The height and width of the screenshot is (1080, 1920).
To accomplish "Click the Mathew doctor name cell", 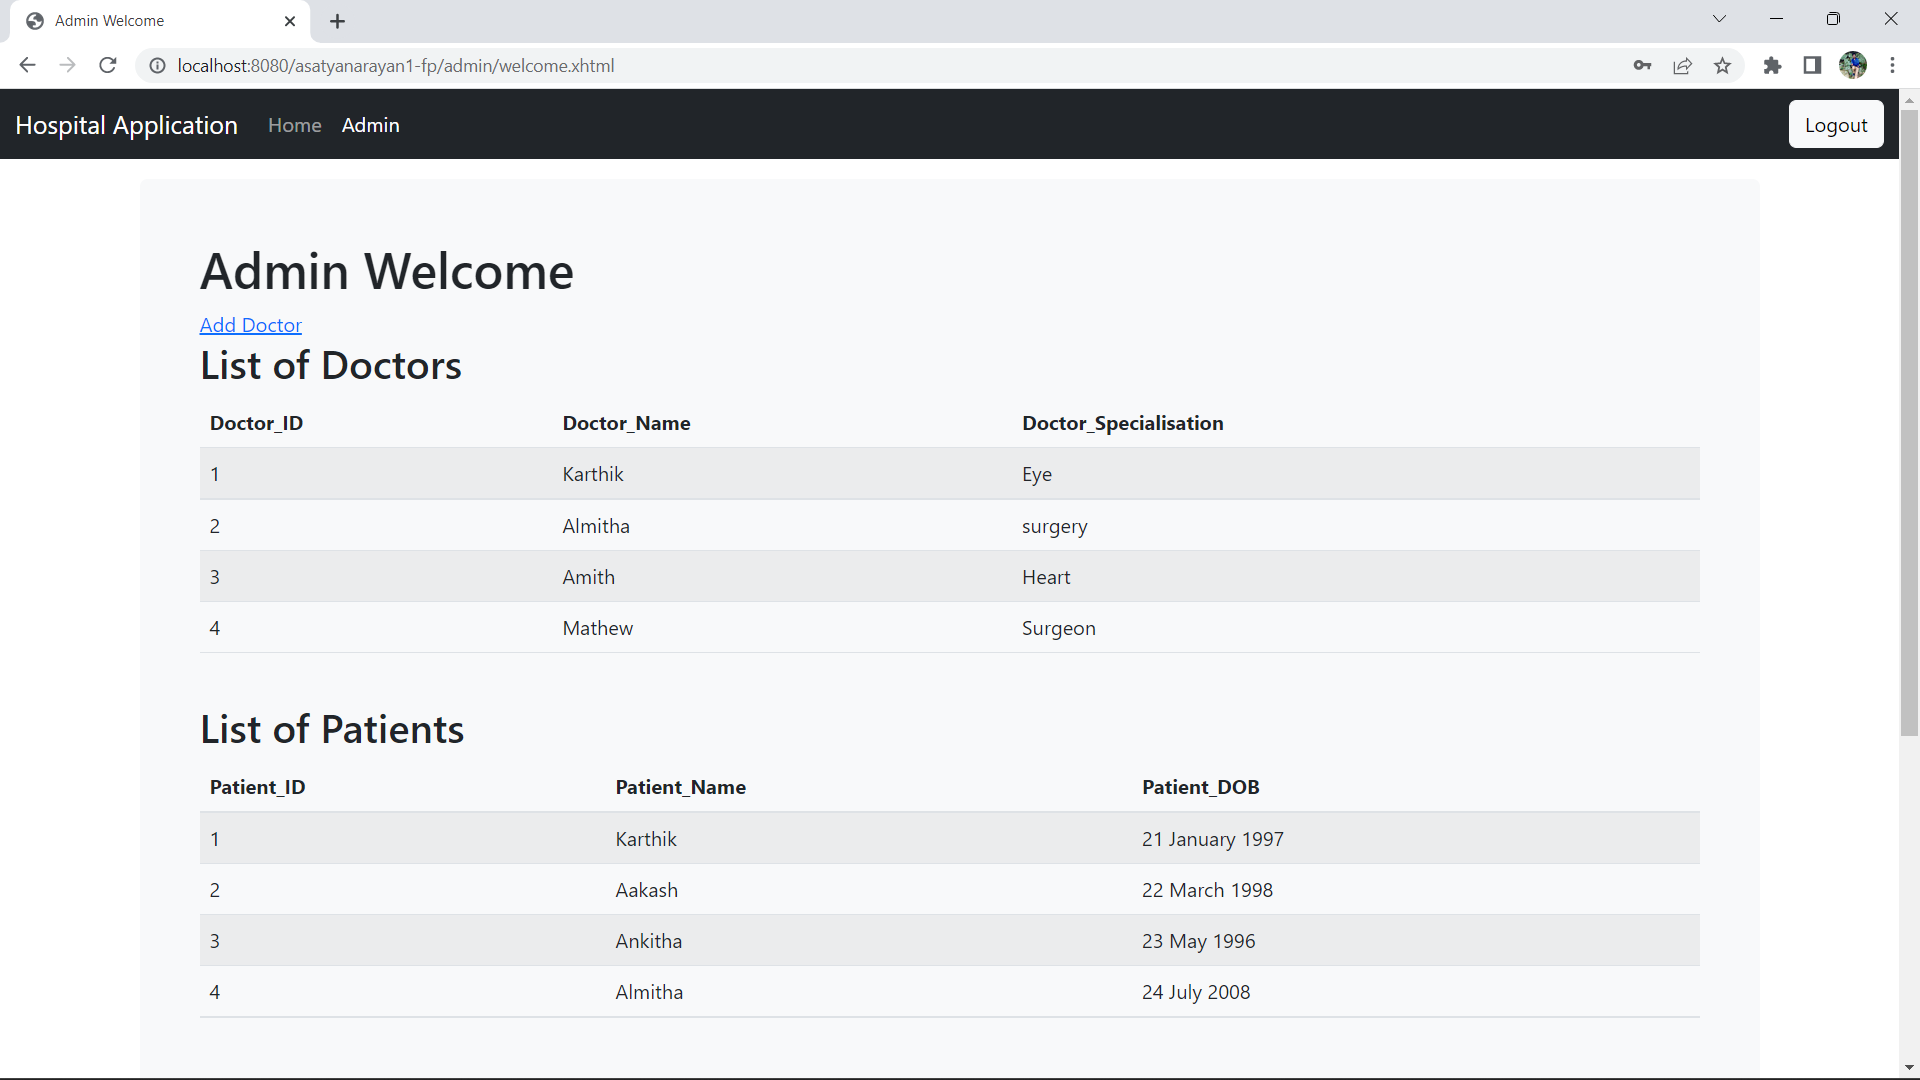I will (x=598, y=628).
